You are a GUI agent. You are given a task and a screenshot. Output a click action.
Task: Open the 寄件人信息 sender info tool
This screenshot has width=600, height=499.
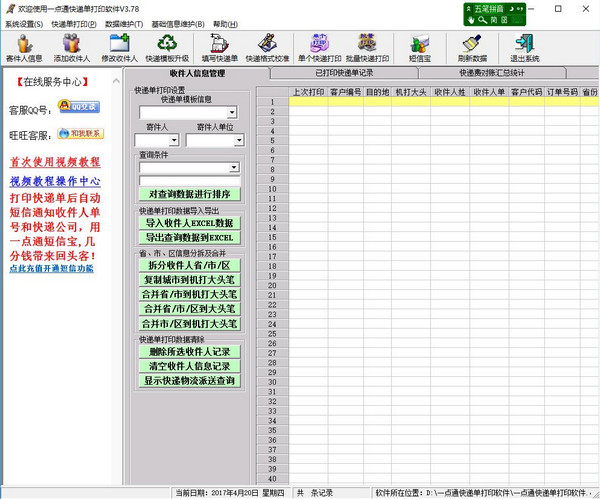[x=24, y=47]
